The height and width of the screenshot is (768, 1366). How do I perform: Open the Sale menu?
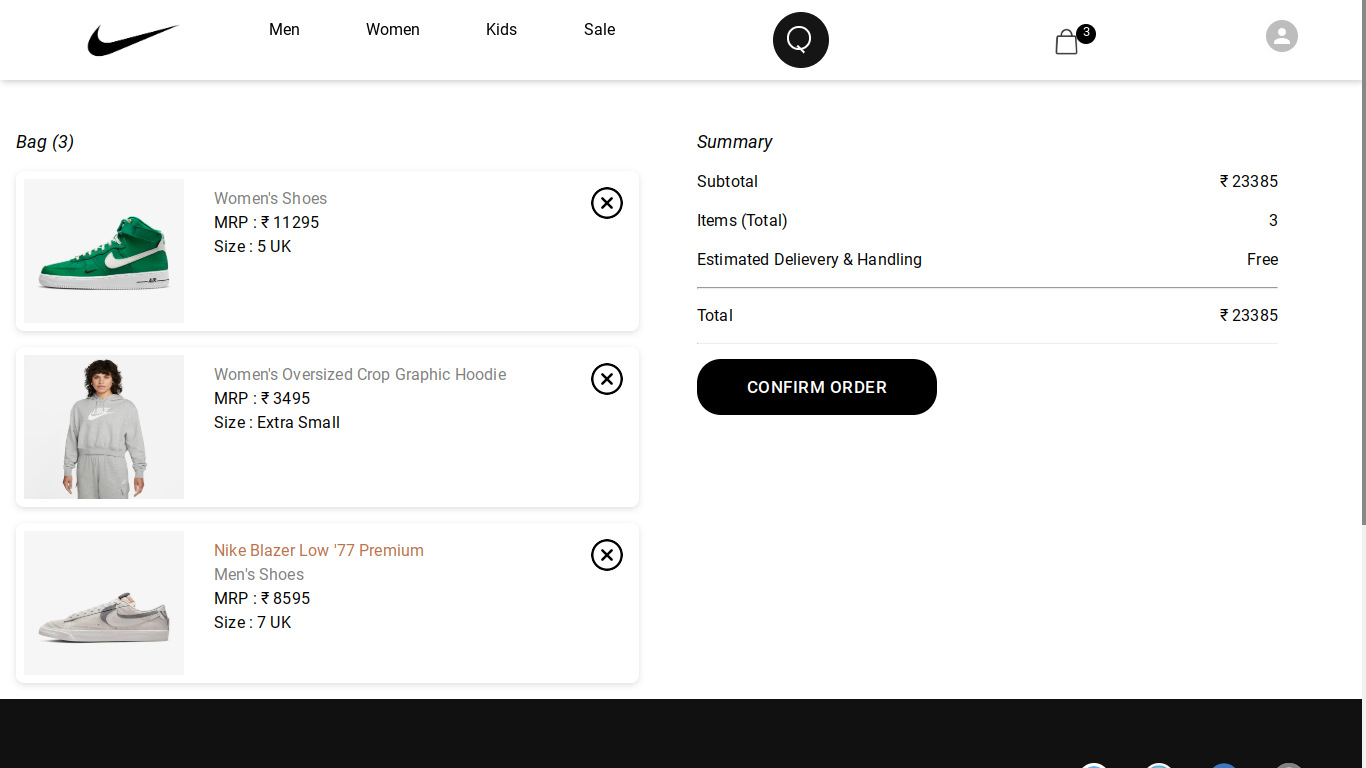click(599, 30)
